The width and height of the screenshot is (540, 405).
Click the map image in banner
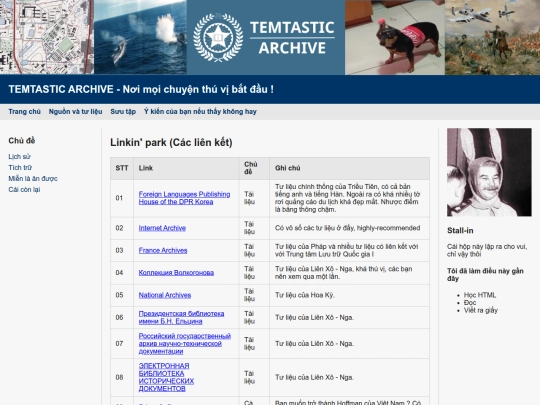pyautogui.click(x=46, y=37)
